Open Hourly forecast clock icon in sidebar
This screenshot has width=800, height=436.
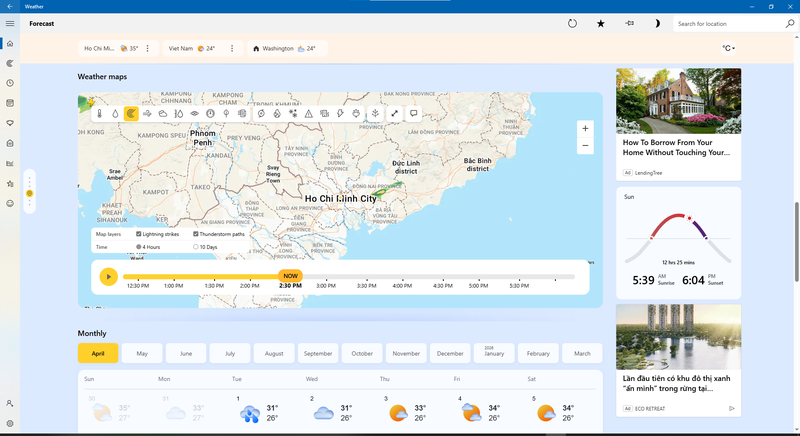tap(10, 83)
